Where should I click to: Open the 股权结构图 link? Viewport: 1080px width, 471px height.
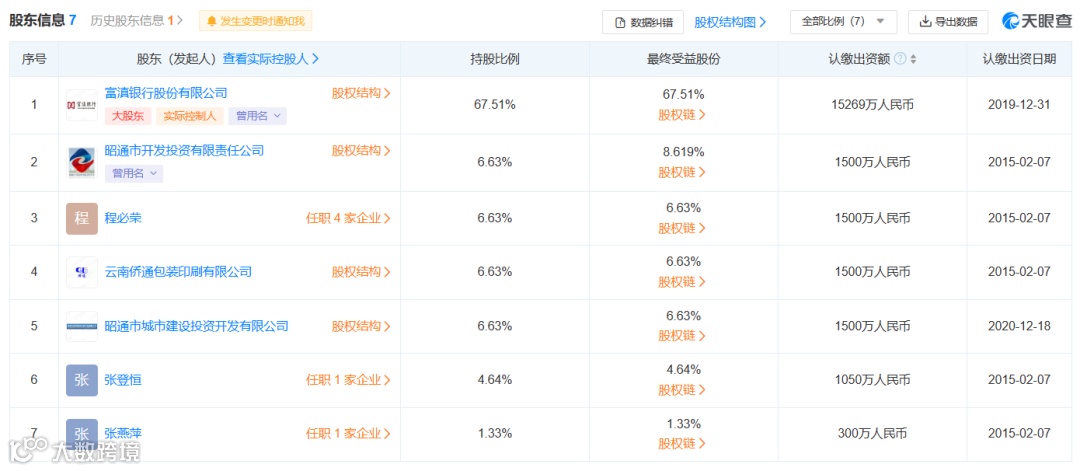tap(730, 21)
